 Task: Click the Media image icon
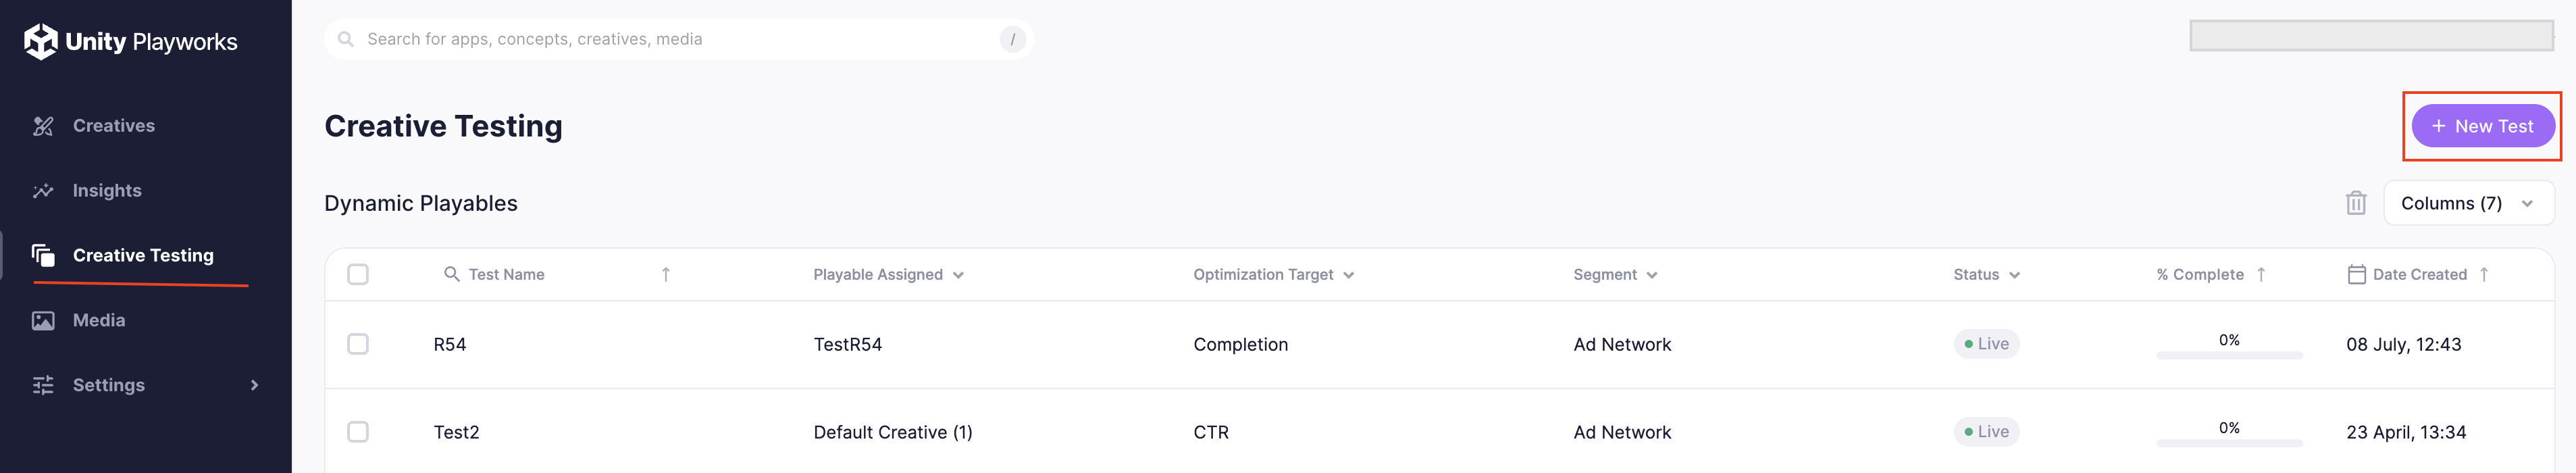coord(43,321)
